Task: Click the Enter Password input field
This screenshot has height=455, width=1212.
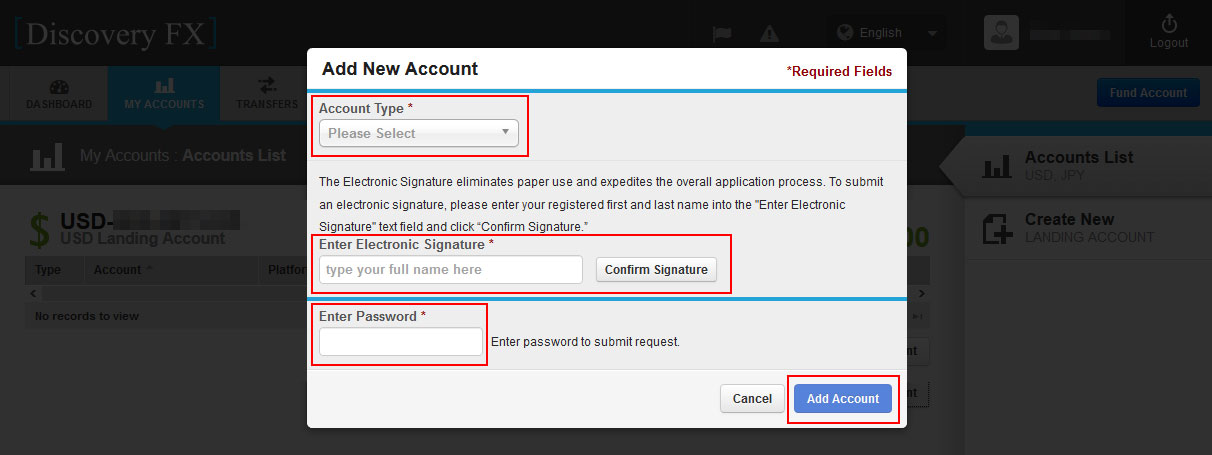Action: 401,342
